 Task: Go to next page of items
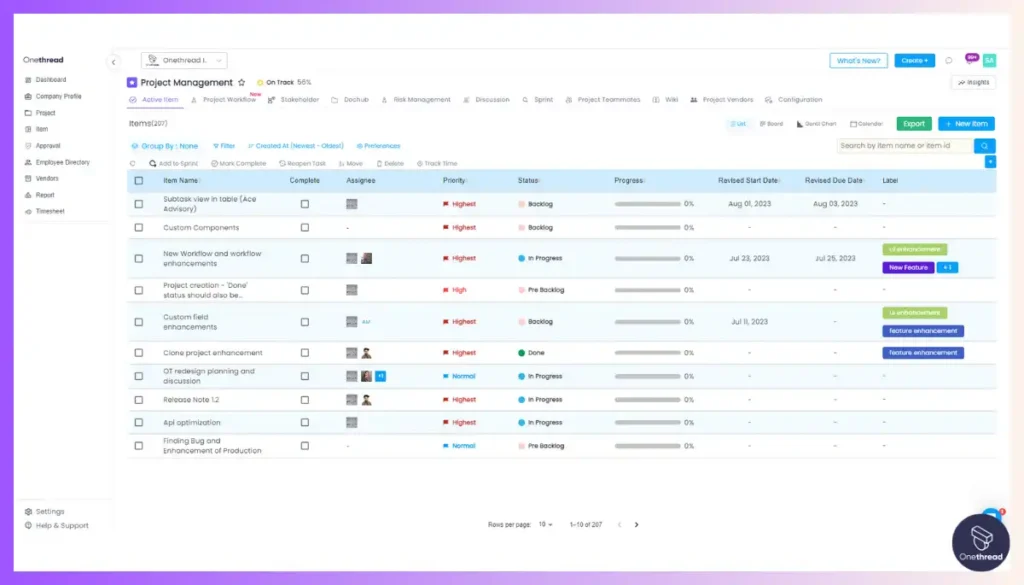pos(637,524)
